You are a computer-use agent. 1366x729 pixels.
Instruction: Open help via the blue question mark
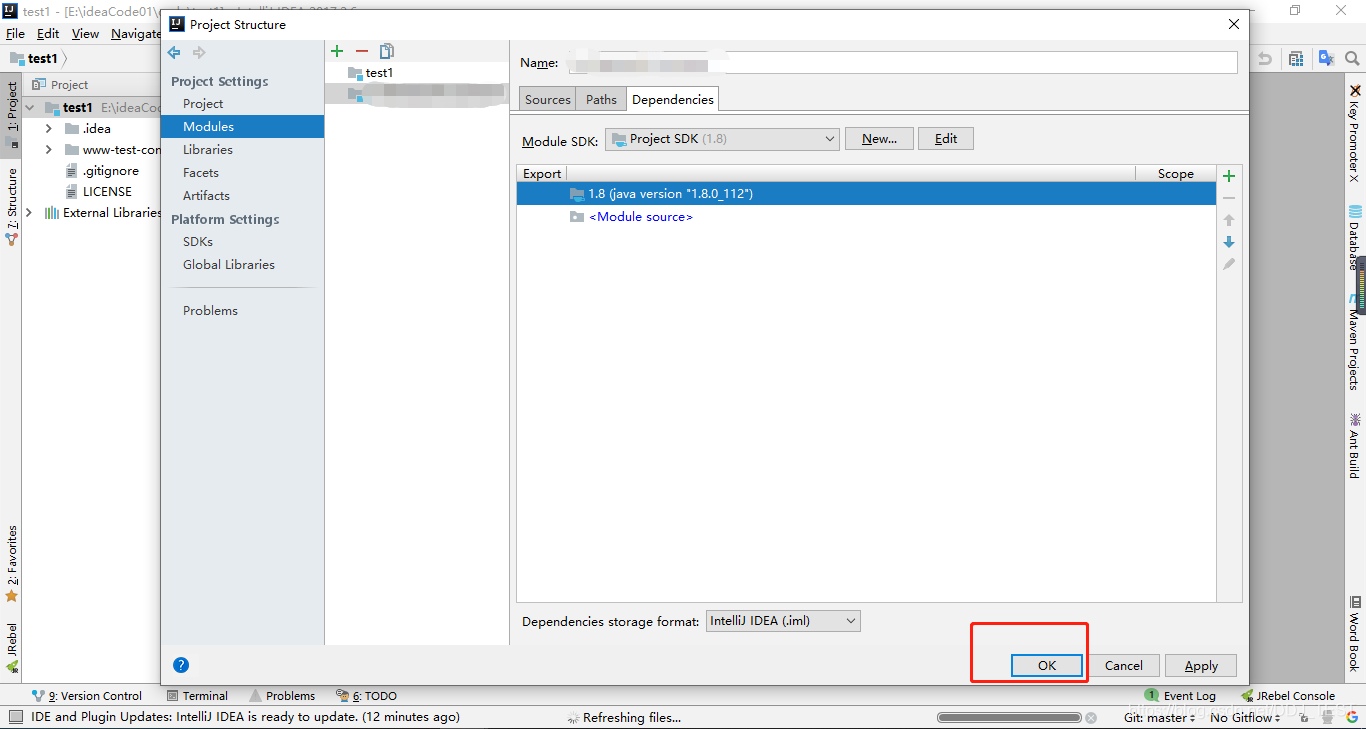(x=181, y=665)
